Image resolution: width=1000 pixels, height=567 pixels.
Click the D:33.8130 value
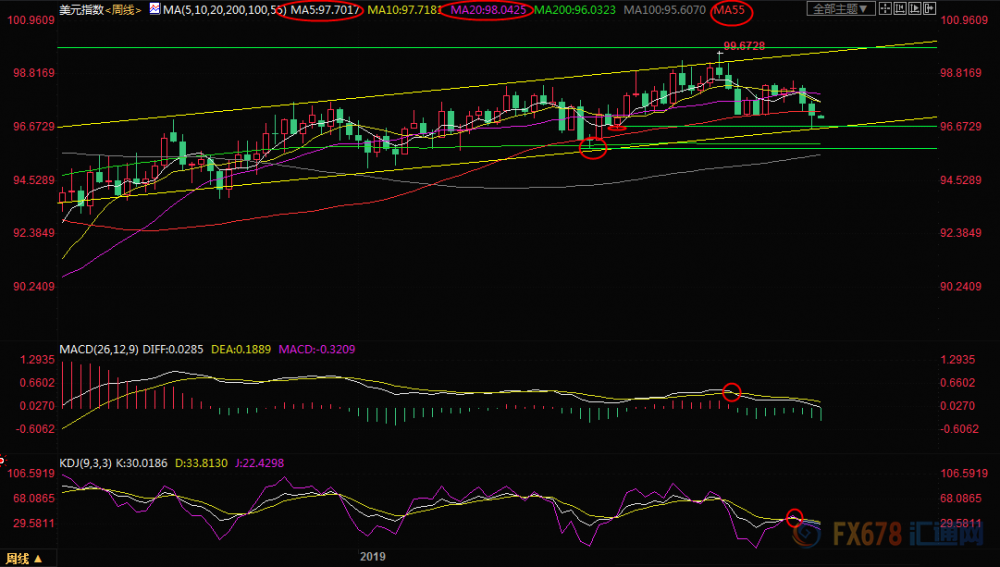201,463
